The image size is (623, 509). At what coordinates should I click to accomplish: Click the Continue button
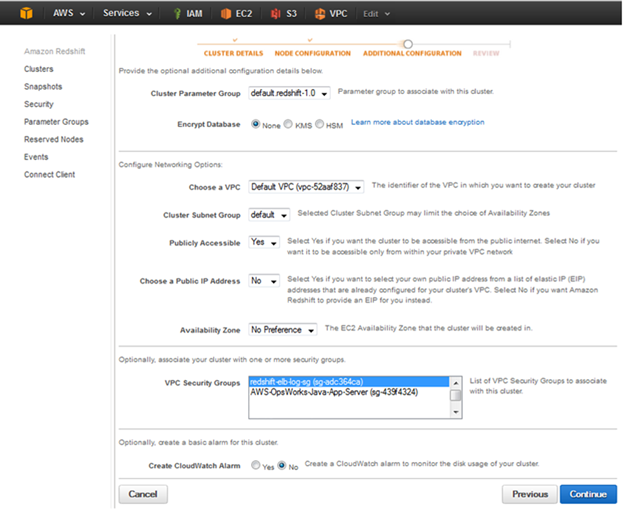(588, 494)
